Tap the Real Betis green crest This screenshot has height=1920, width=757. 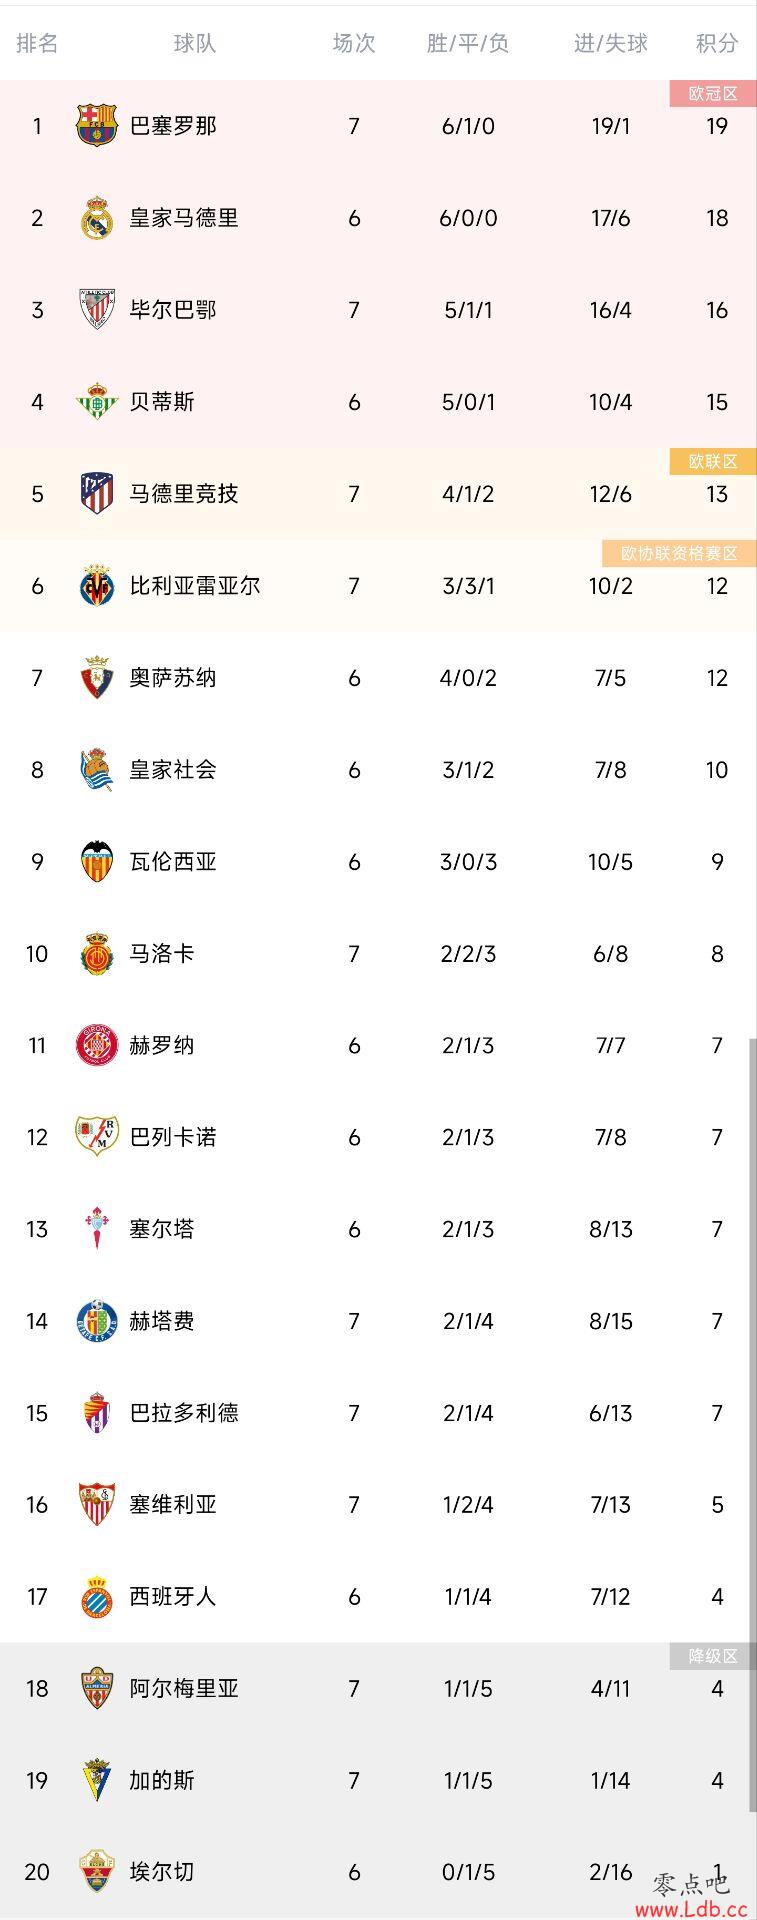[x=97, y=402]
